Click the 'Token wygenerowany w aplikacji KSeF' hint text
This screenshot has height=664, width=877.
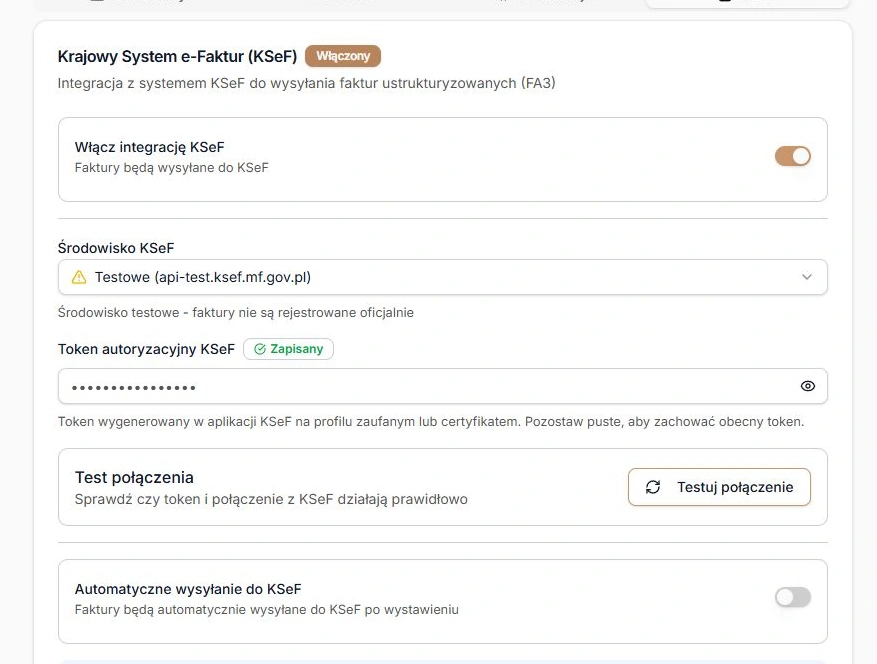[x=431, y=421]
